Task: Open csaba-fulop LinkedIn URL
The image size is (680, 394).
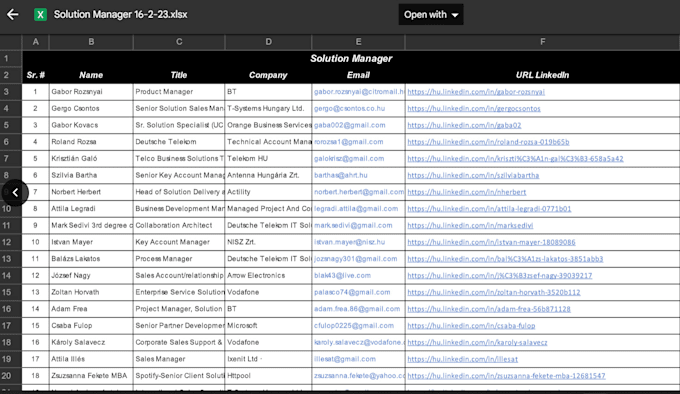Action: 471,326
